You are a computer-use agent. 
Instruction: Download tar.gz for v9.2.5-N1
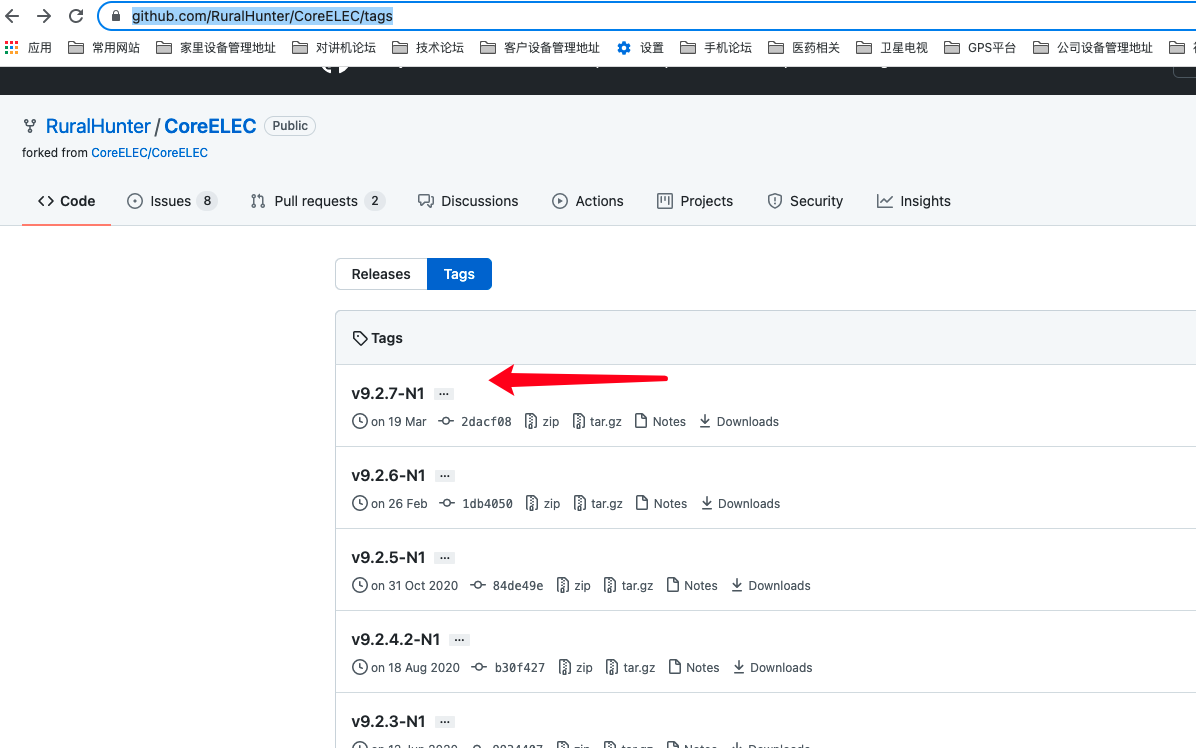[629, 586]
